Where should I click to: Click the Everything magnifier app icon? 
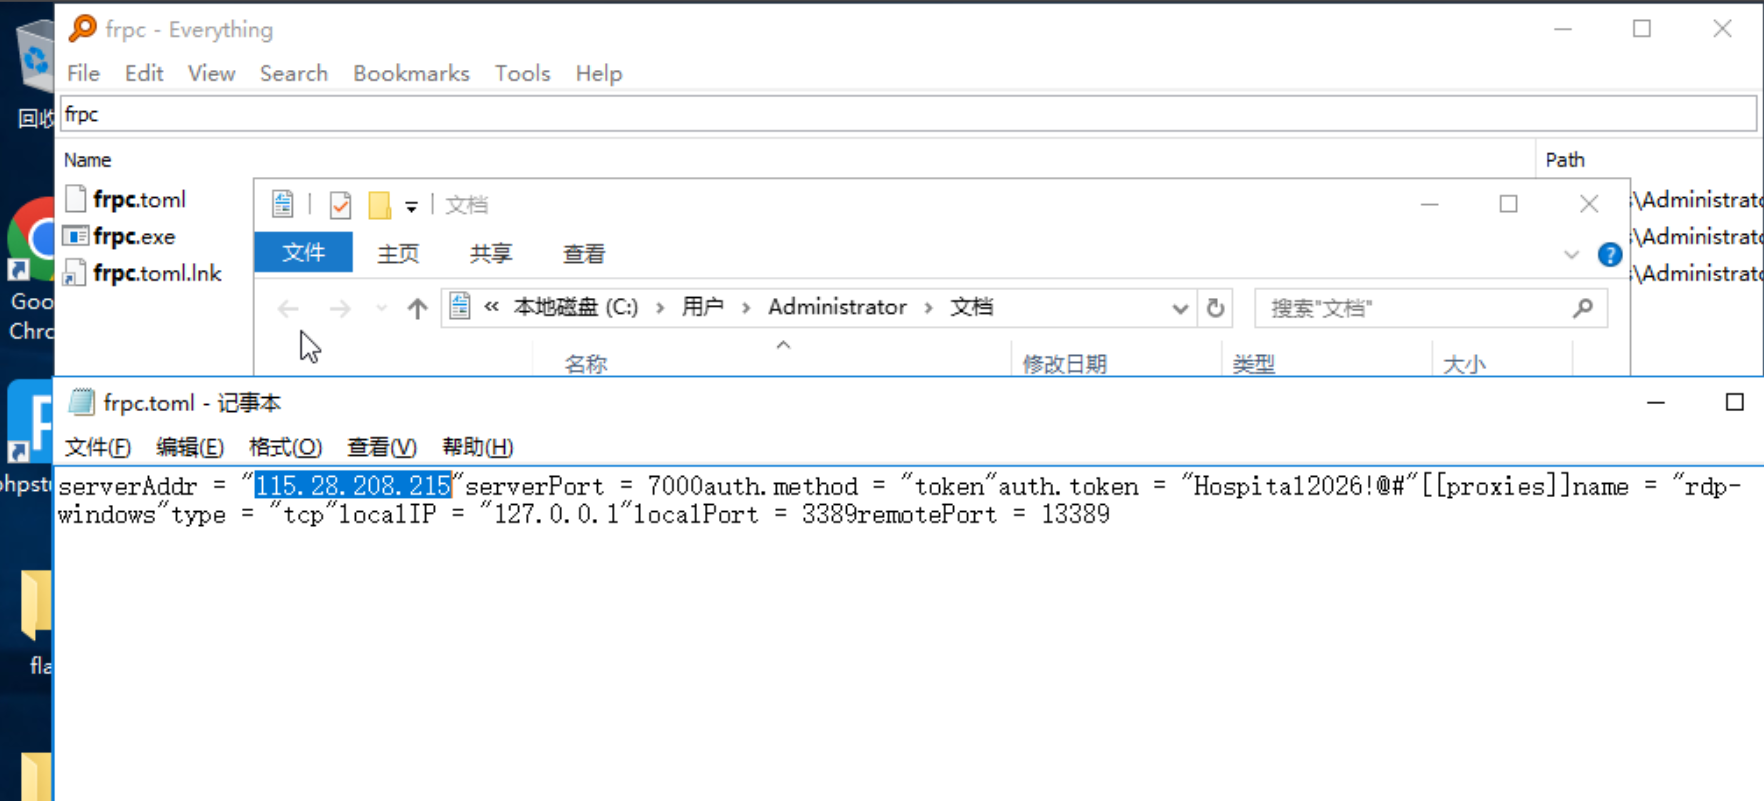[x=82, y=28]
